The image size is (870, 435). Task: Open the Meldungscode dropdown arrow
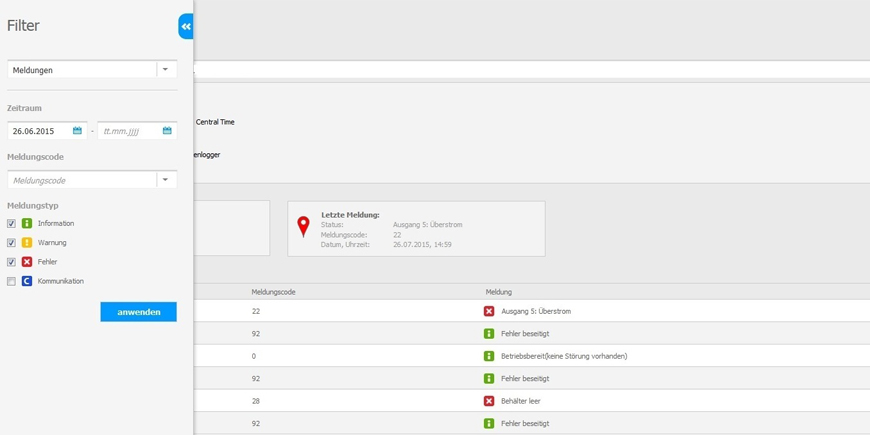[x=165, y=180]
